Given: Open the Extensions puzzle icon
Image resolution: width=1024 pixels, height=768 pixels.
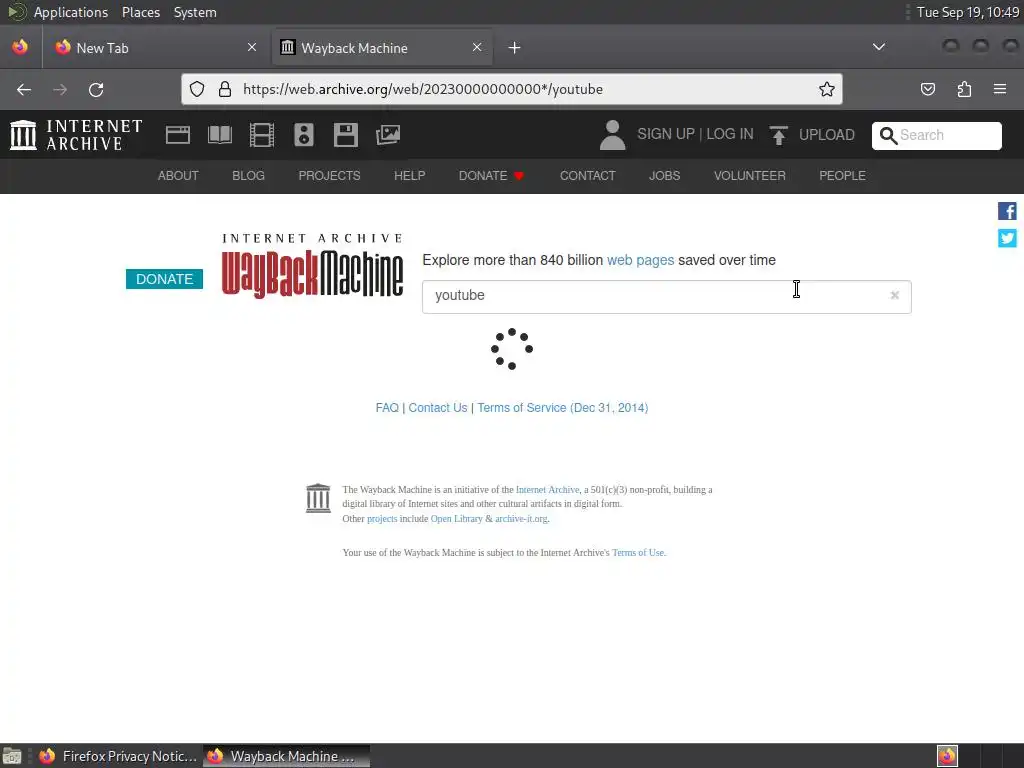Looking at the screenshot, I should click(x=964, y=89).
